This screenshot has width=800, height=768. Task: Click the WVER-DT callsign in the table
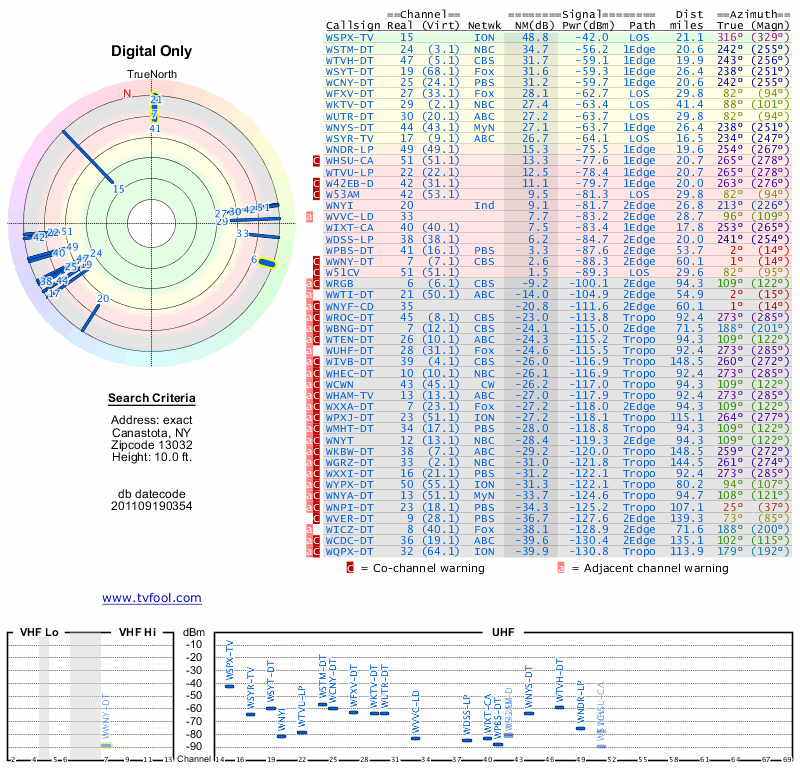coord(349,518)
